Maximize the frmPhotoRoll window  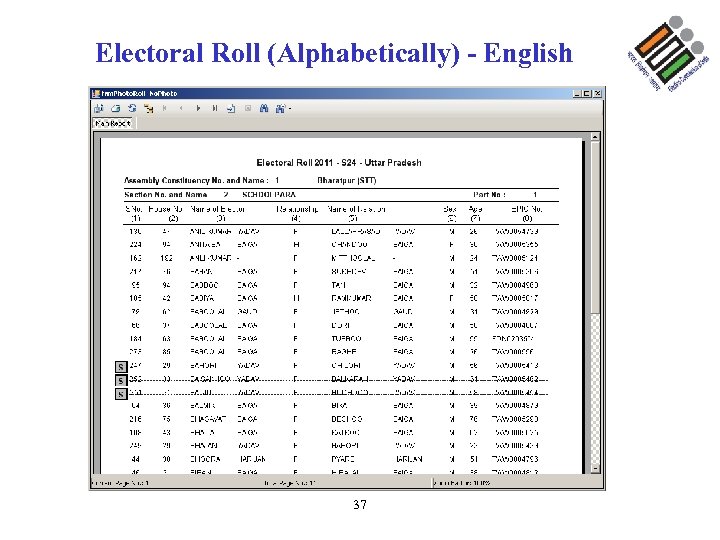point(587,93)
